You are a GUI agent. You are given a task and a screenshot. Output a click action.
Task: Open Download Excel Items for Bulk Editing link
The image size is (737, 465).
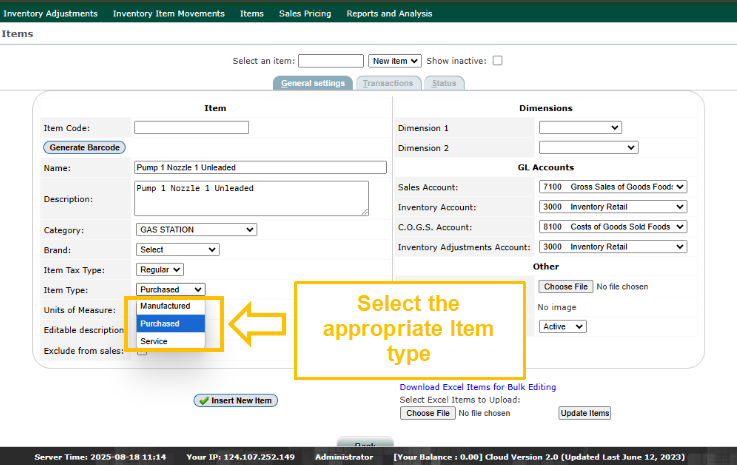[x=478, y=387]
